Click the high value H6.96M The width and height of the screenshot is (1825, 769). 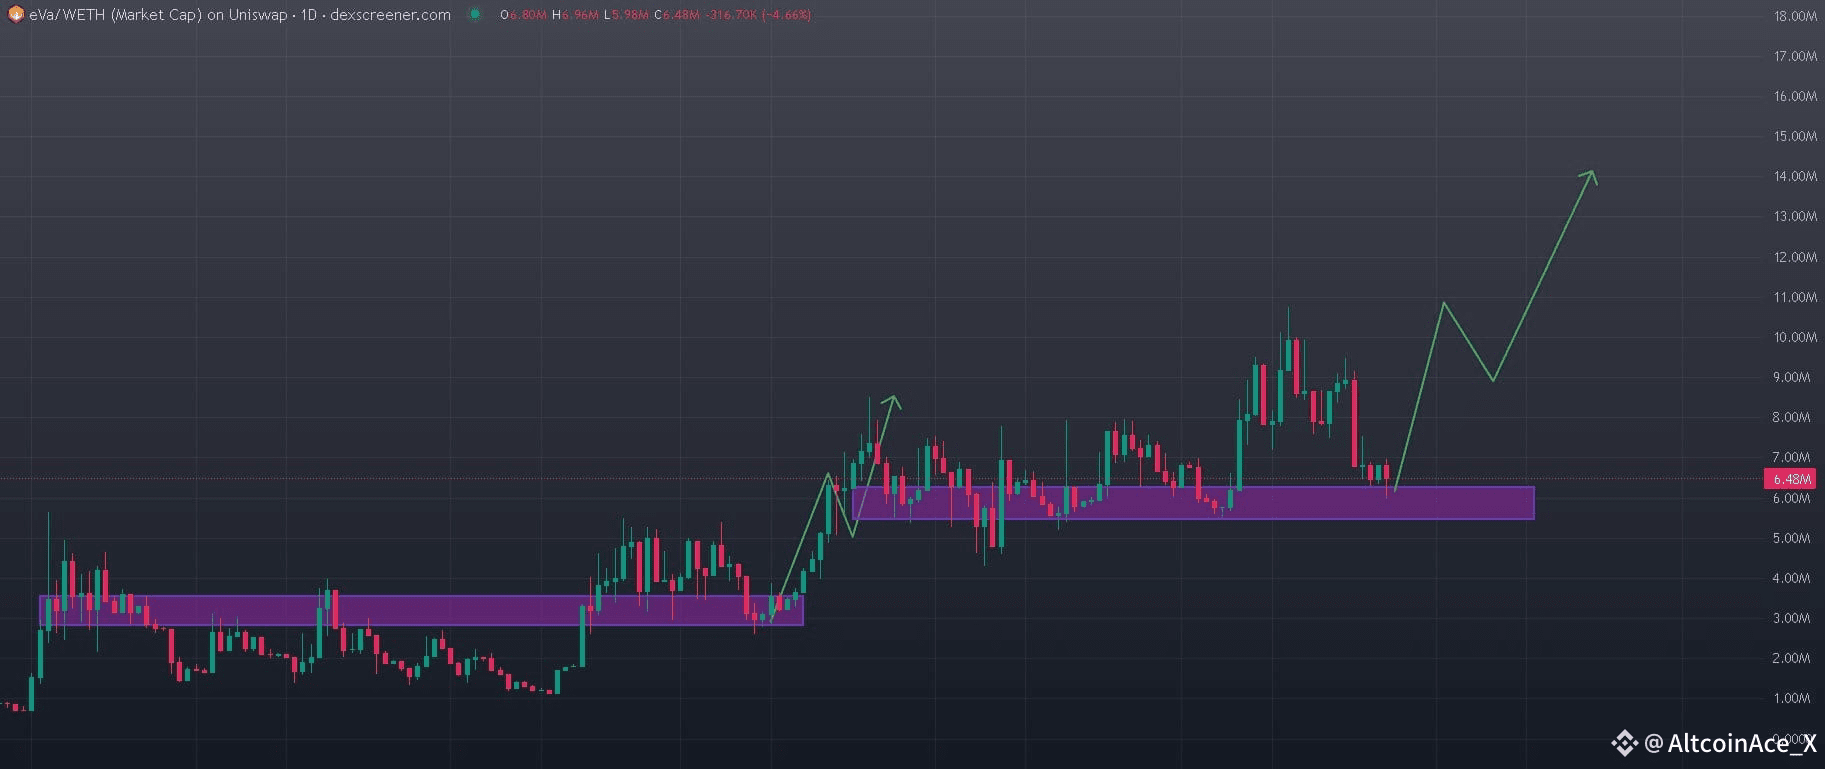point(575,15)
